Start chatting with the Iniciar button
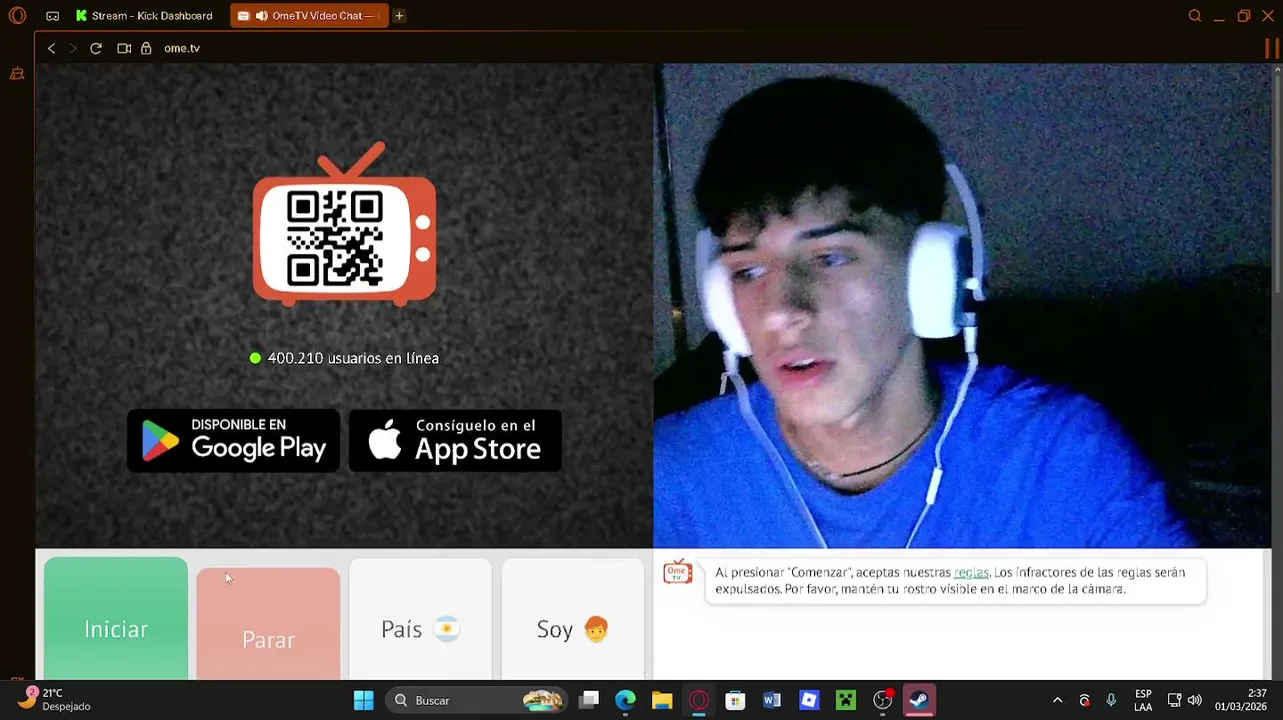Screen dimensions: 1283x720 (116, 619)
